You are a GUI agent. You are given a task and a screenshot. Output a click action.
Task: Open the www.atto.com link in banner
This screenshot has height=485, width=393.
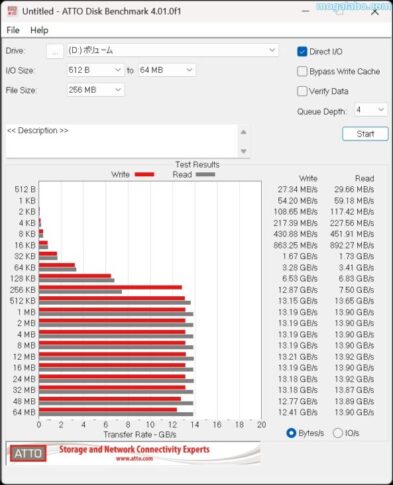pos(134,459)
